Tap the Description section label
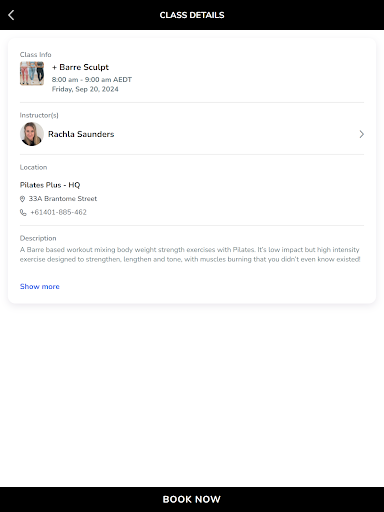This screenshot has width=384, height=512. coord(38,238)
